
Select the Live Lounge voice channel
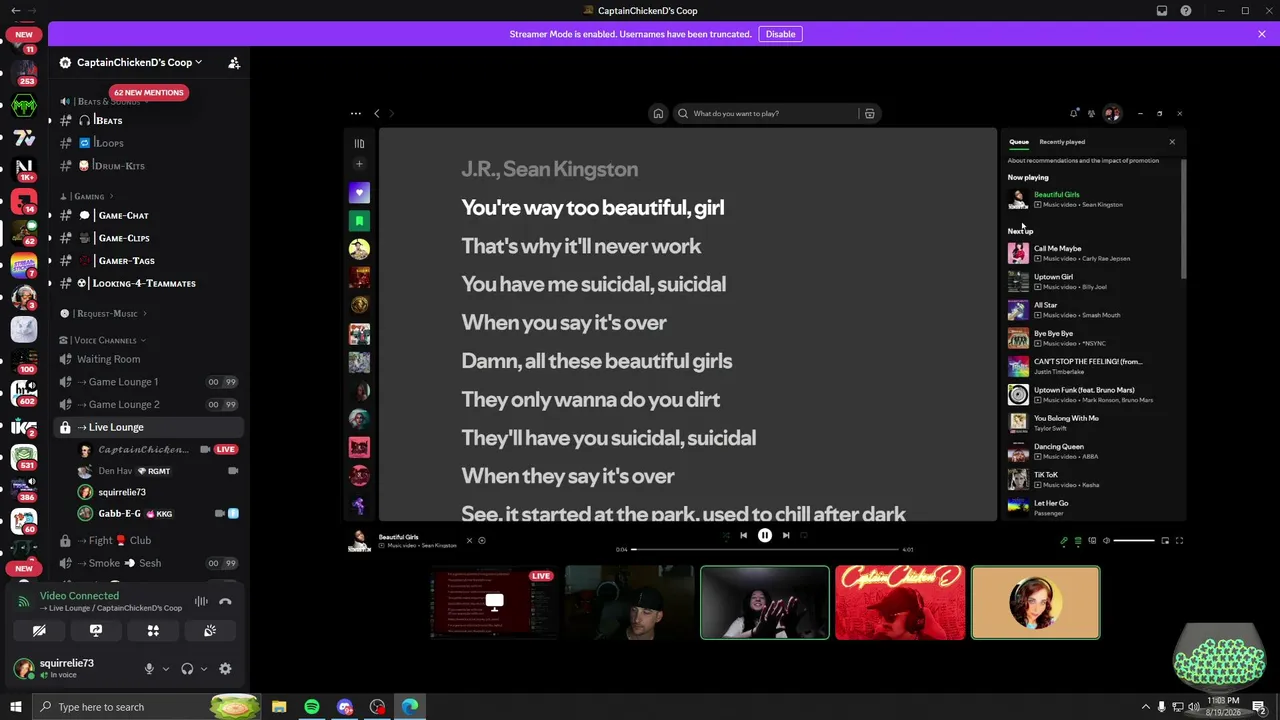(150, 427)
